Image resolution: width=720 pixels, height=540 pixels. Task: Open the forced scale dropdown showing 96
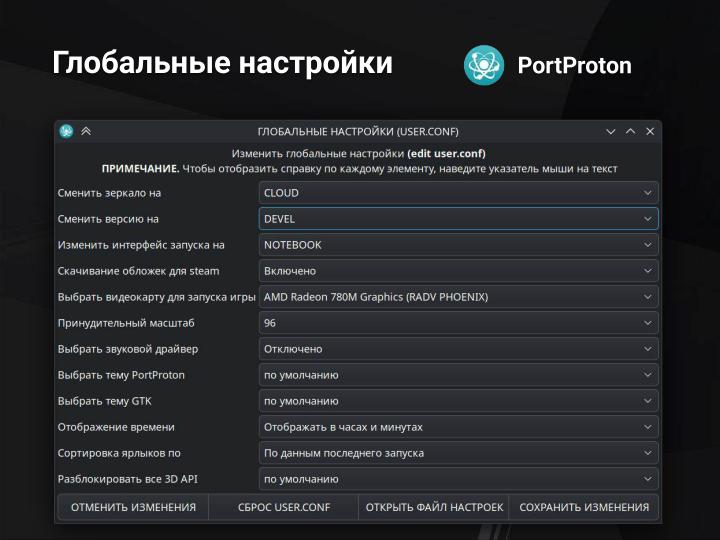tap(458, 323)
